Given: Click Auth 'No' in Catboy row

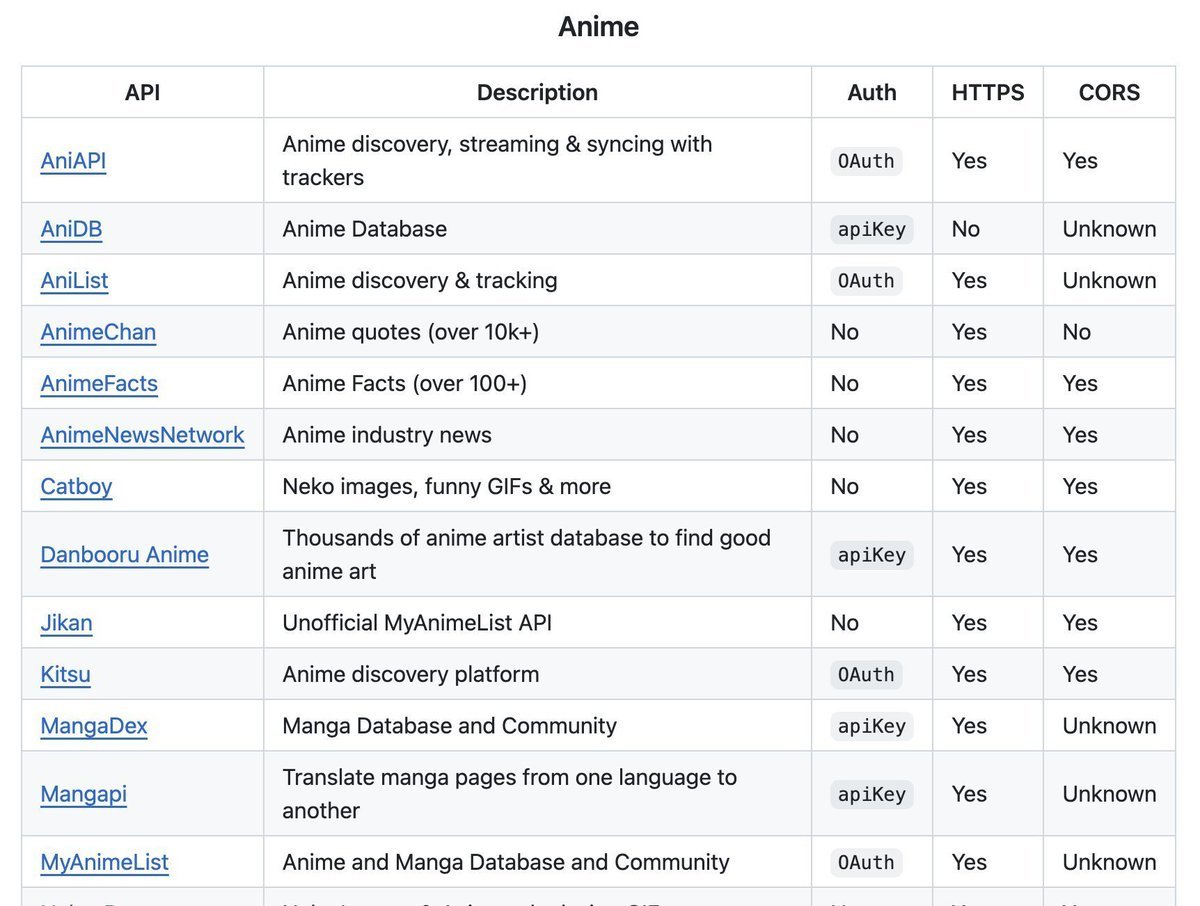Looking at the screenshot, I should click(x=844, y=487).
